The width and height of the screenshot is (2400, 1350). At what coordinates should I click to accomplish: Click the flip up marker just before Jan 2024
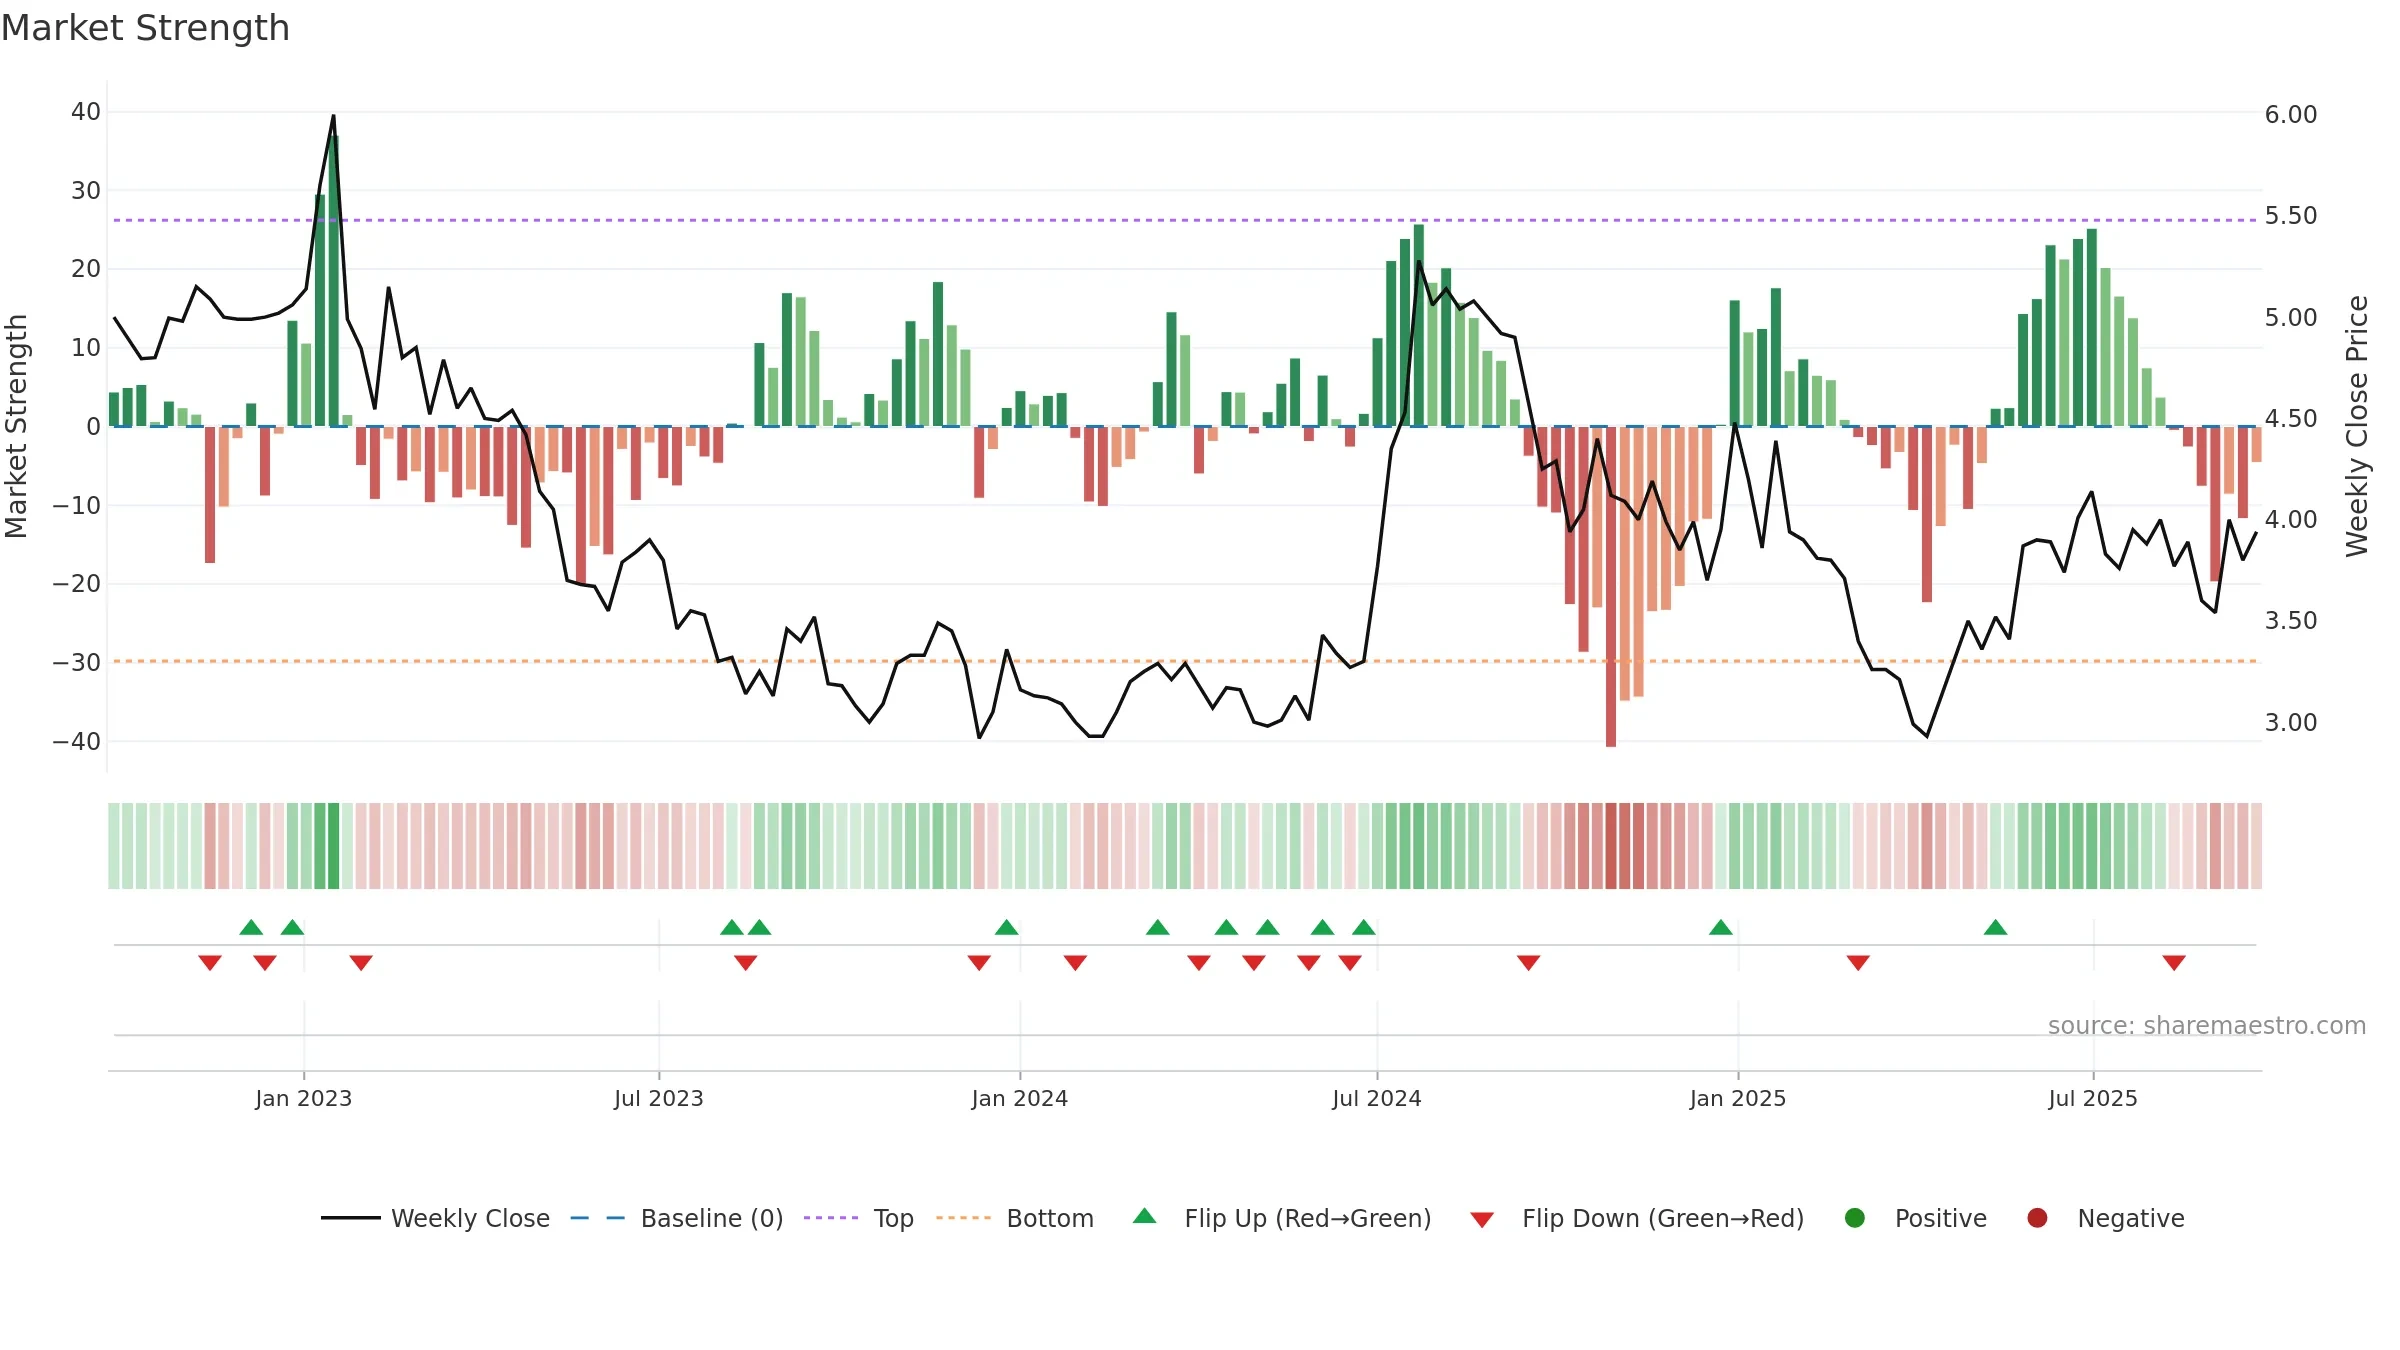pyautogui.click(x=1007, y=927)
